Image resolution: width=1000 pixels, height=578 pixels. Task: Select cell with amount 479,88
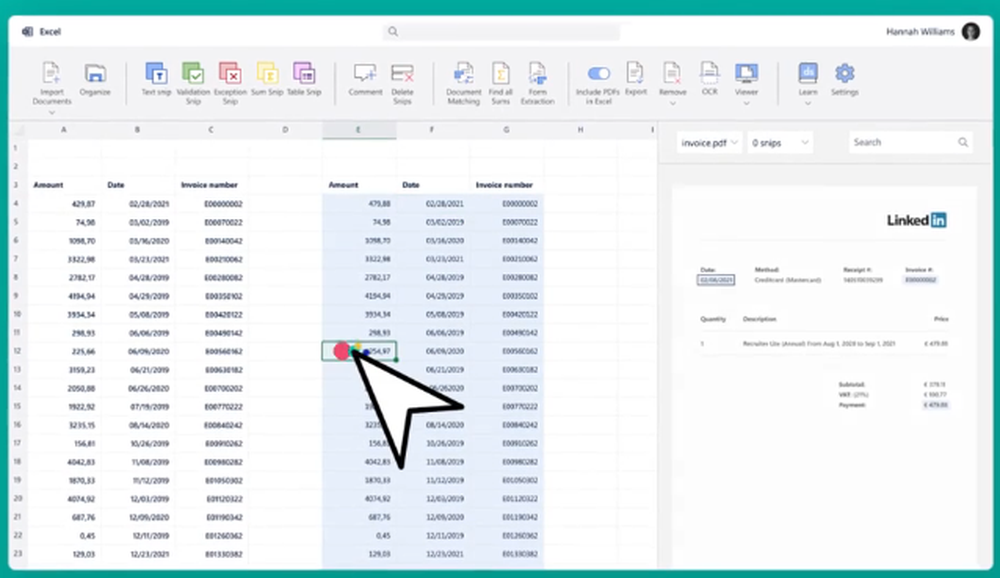(358, 204)
